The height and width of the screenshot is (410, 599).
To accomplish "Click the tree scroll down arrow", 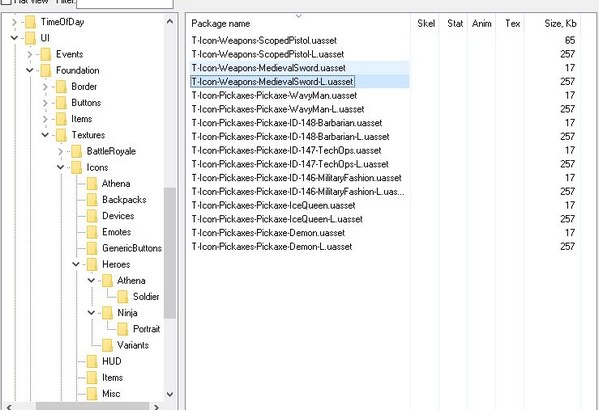I will click(170, 394).
